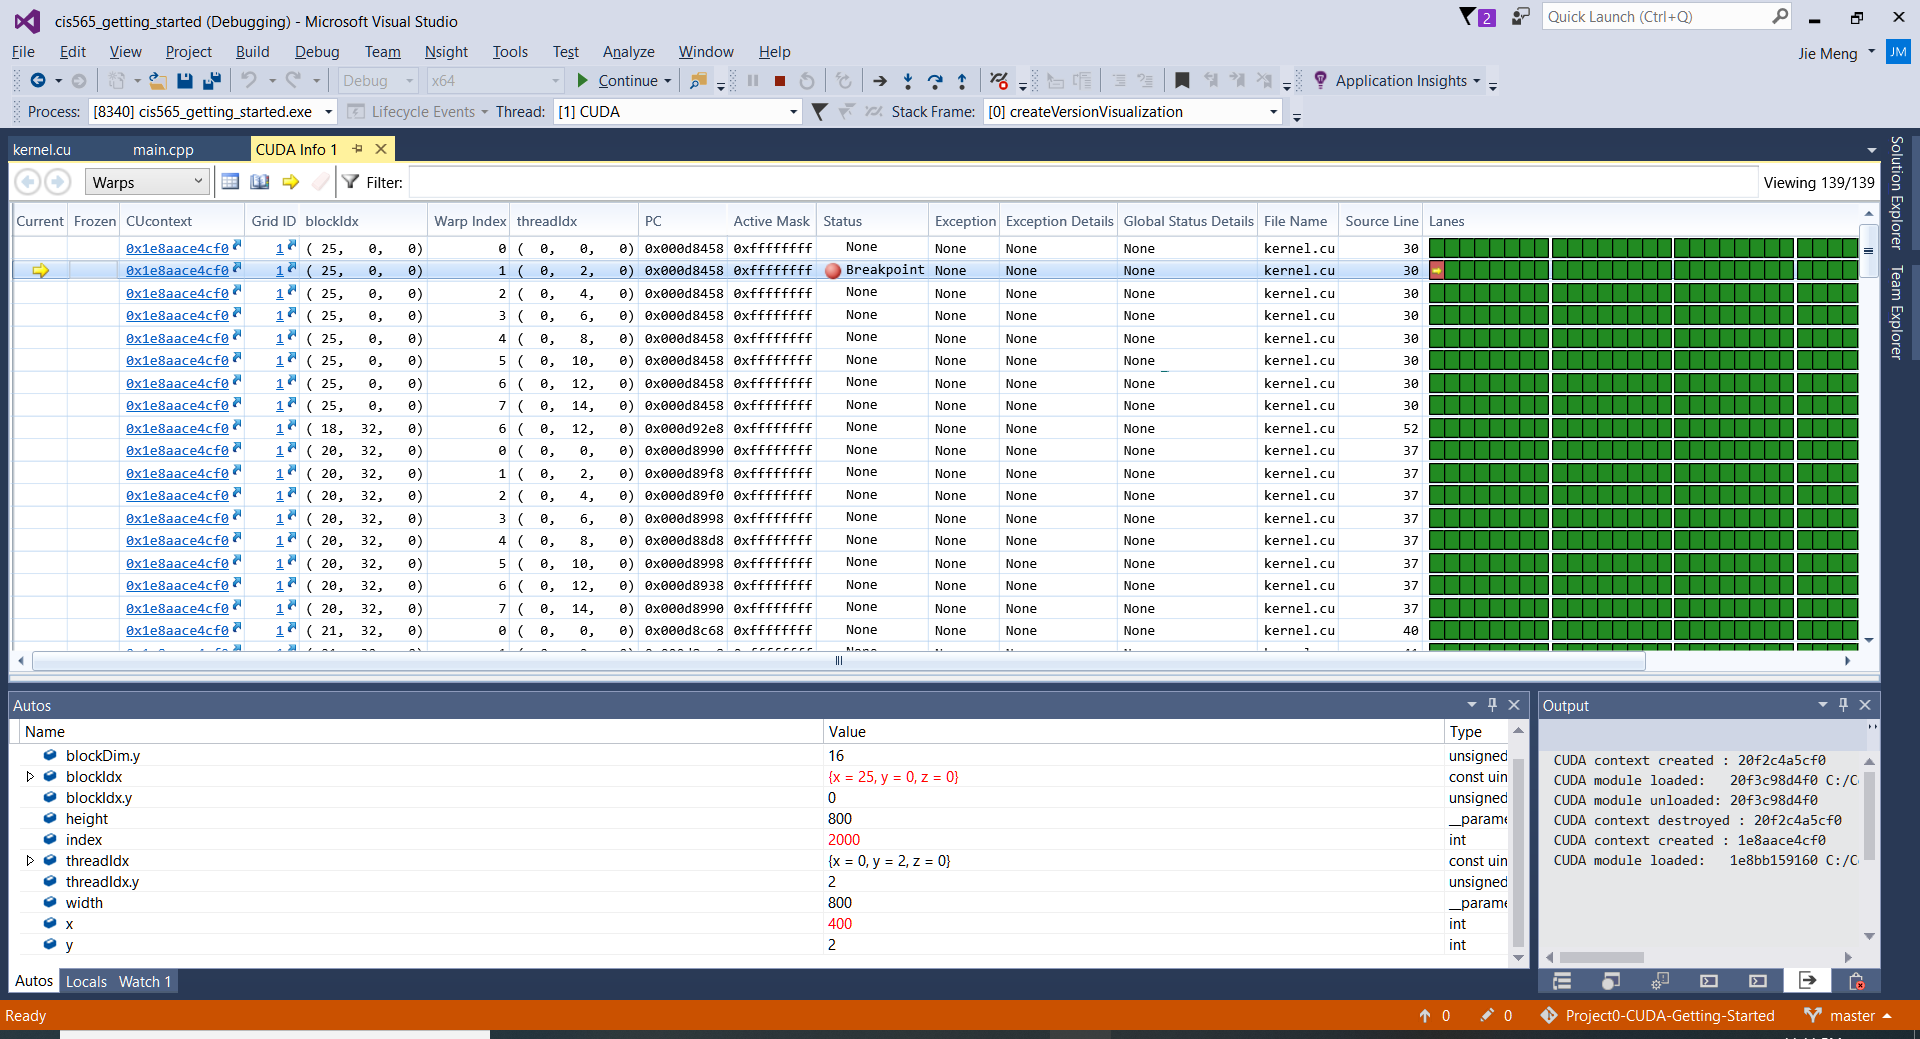Select the index value 2000 in Autos
Viewport: 1920px width, 1039px height.
843,840
